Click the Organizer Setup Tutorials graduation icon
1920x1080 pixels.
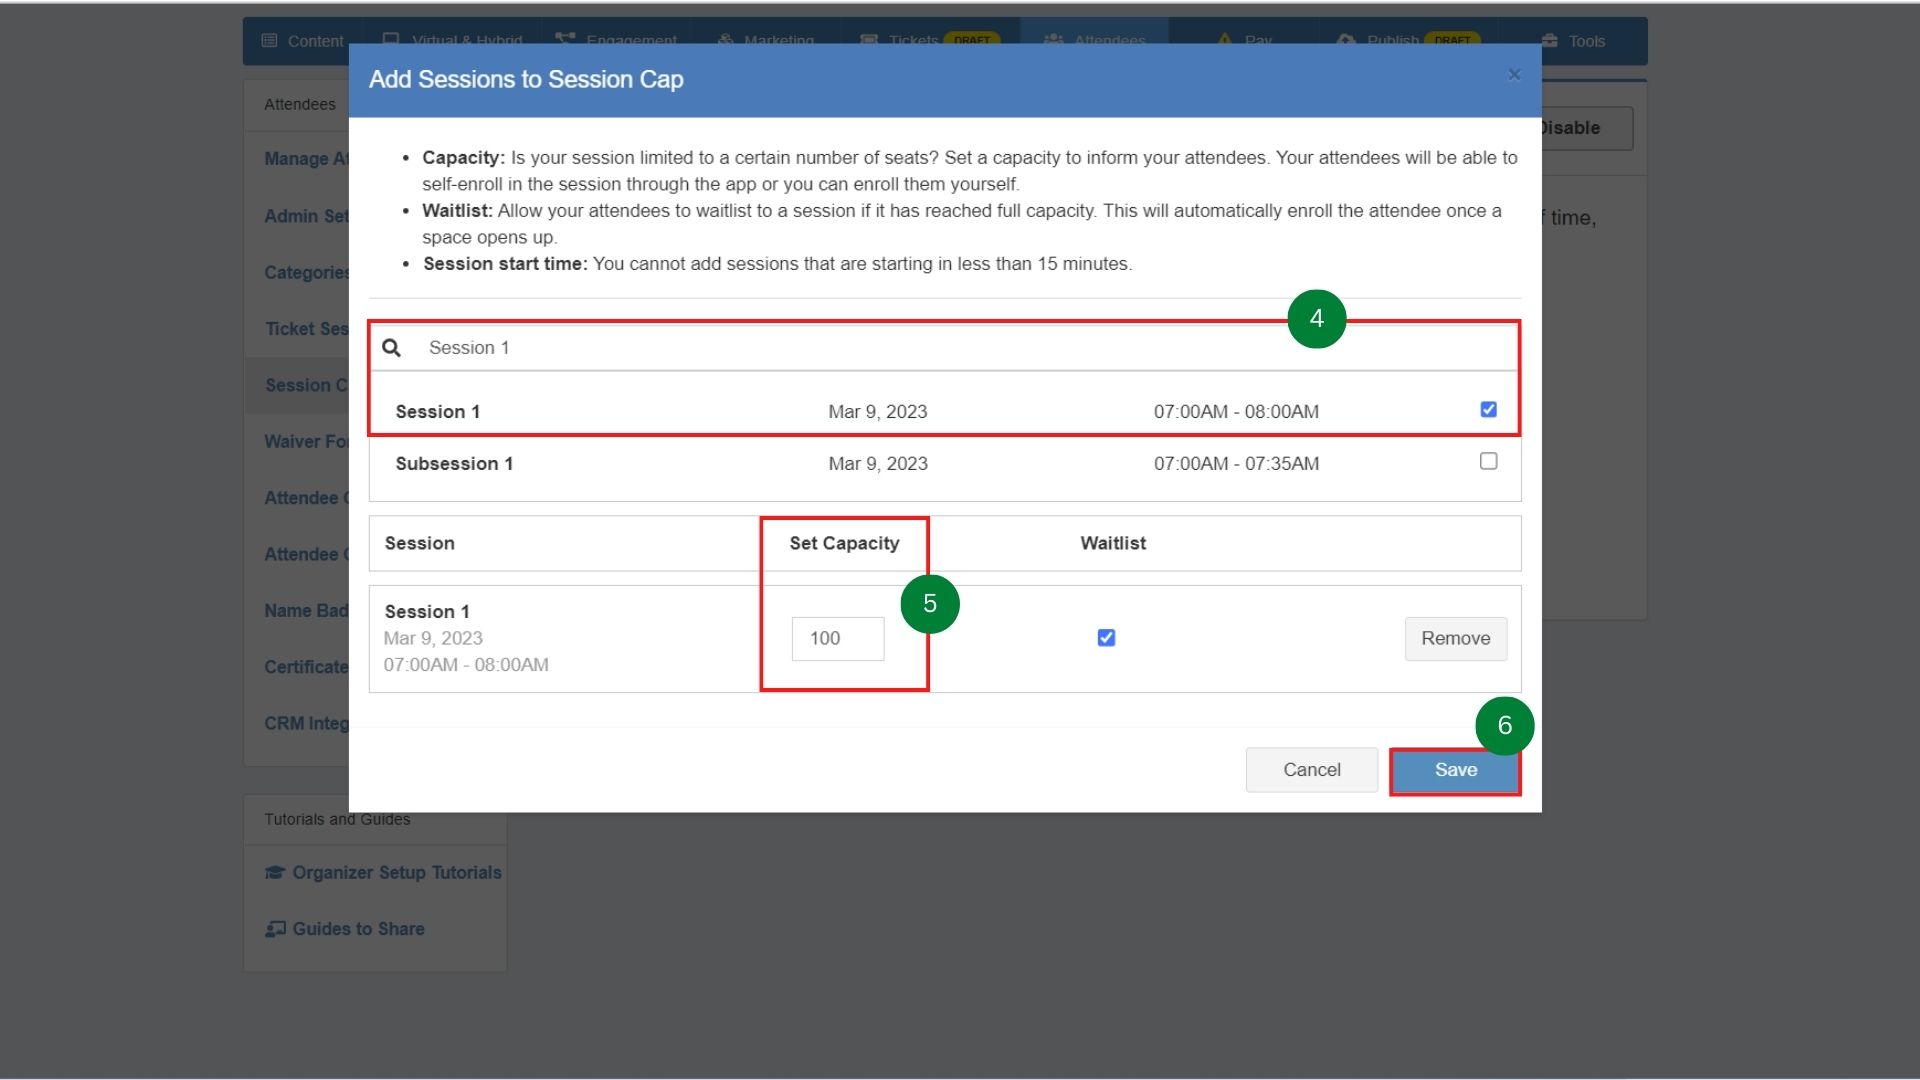[275, 873]
